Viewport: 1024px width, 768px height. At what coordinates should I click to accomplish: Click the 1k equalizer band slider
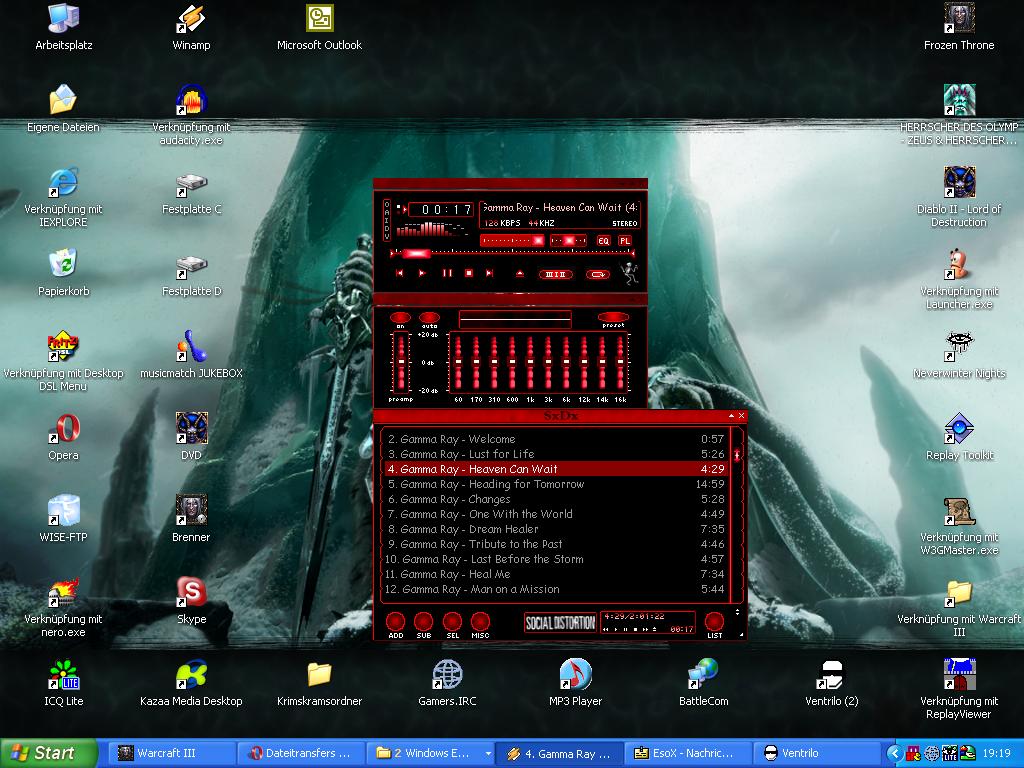(530, 363)
